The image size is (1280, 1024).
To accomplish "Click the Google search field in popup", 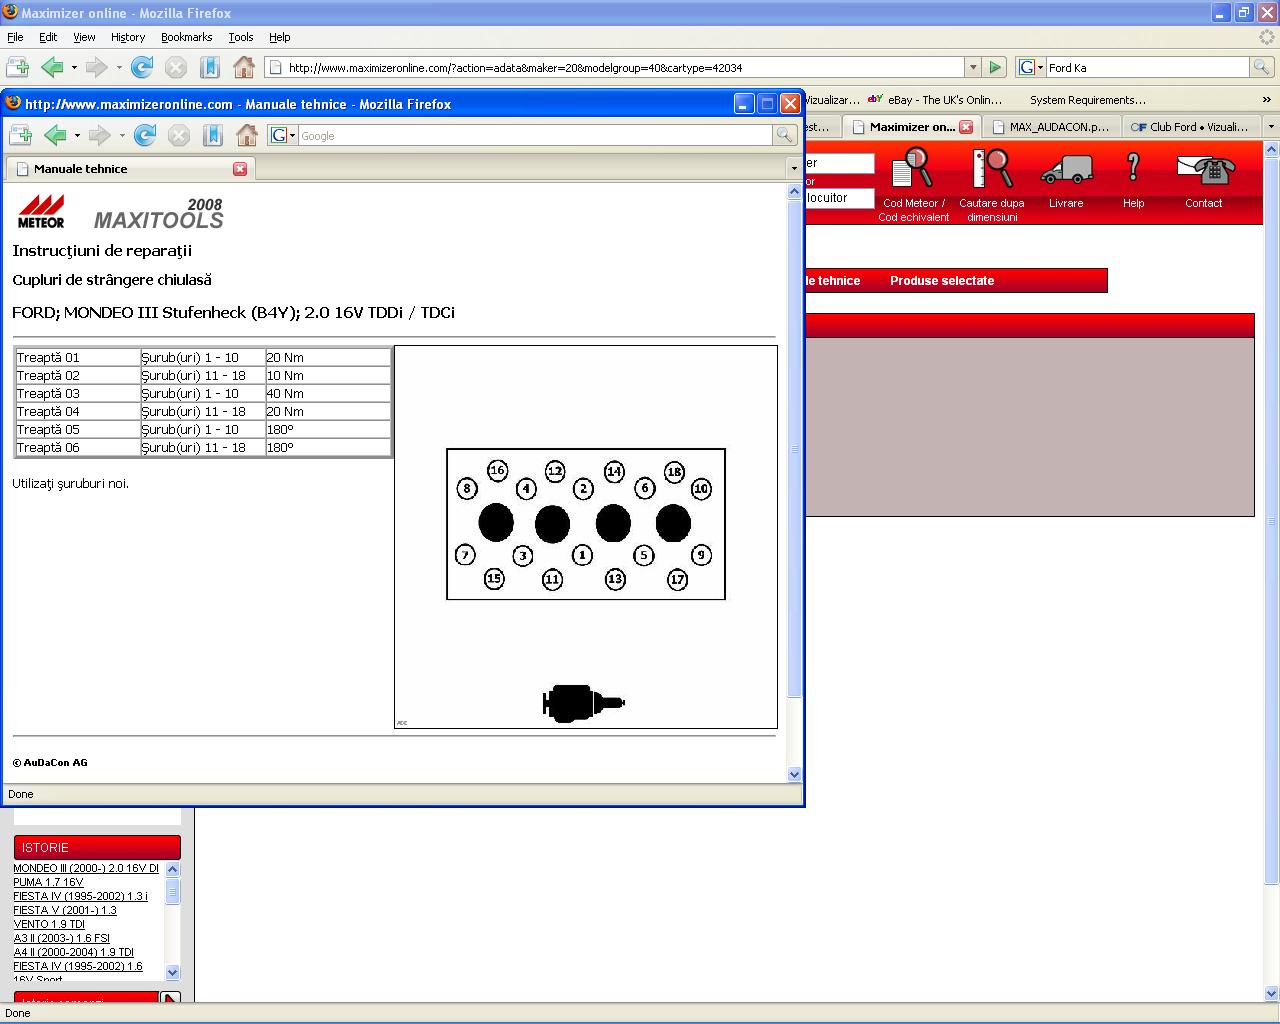I will point(535,135).
